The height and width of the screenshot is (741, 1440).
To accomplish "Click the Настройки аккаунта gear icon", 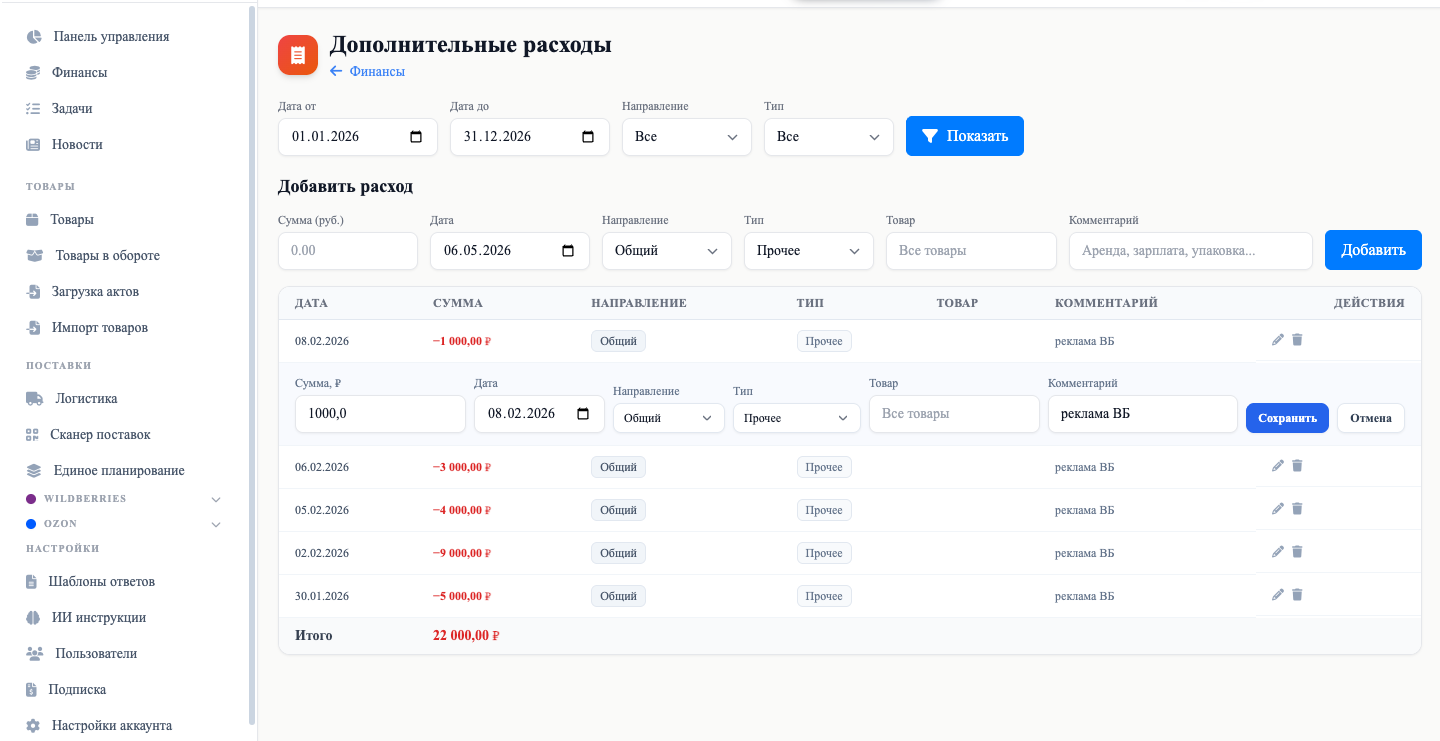I will tap(33, 726).
